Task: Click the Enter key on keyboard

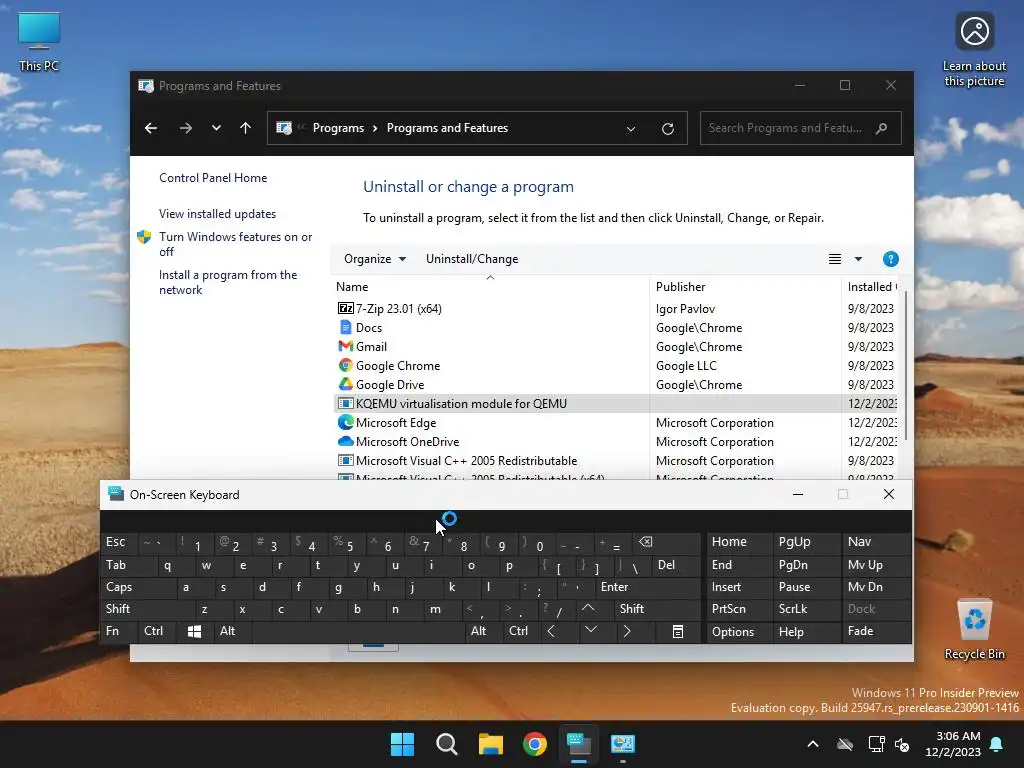Action: [647, 587]
